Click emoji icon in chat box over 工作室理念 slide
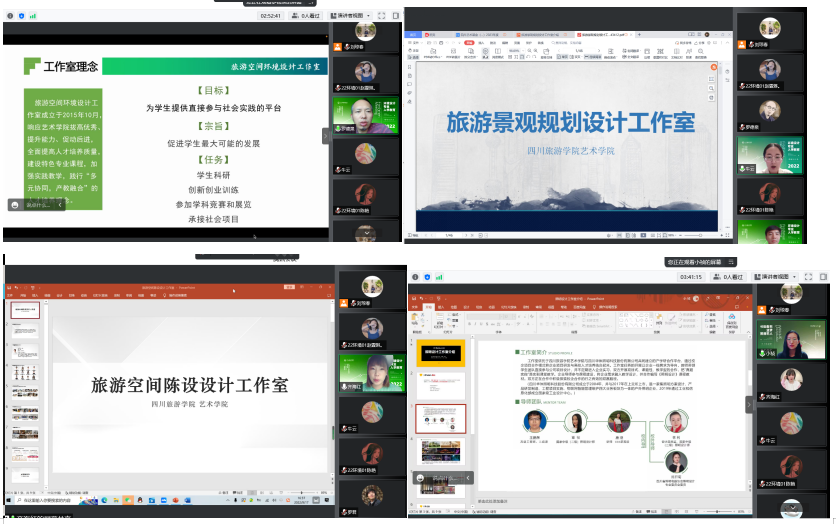836x524 pixels. pos(15,205)
